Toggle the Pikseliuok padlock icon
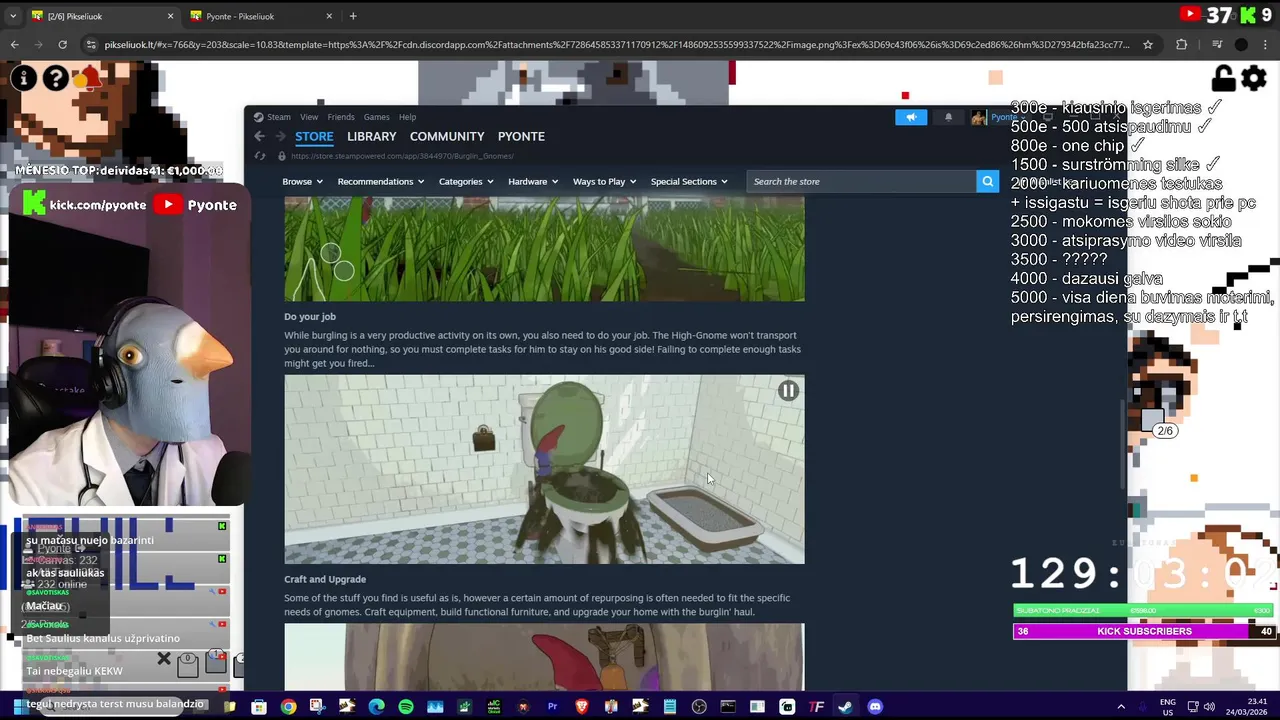The width and height of the screenshot is (1280, 720). (1223, 78)
